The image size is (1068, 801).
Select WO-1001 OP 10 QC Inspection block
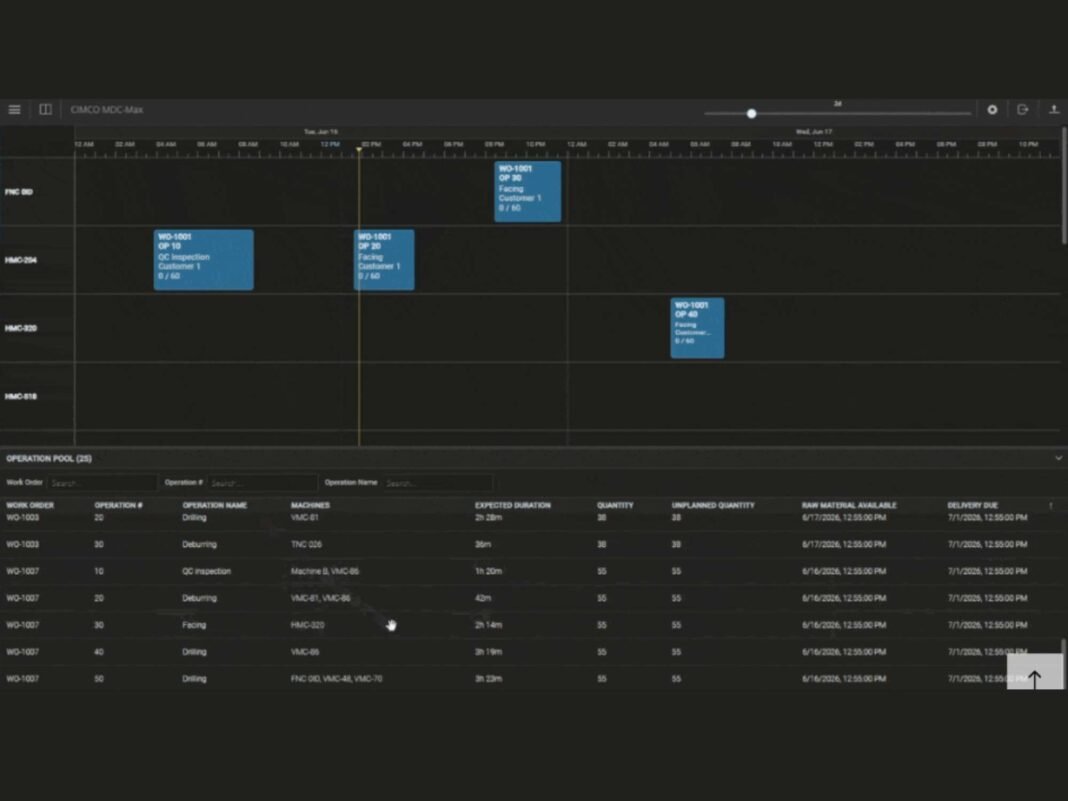(204, 260)
